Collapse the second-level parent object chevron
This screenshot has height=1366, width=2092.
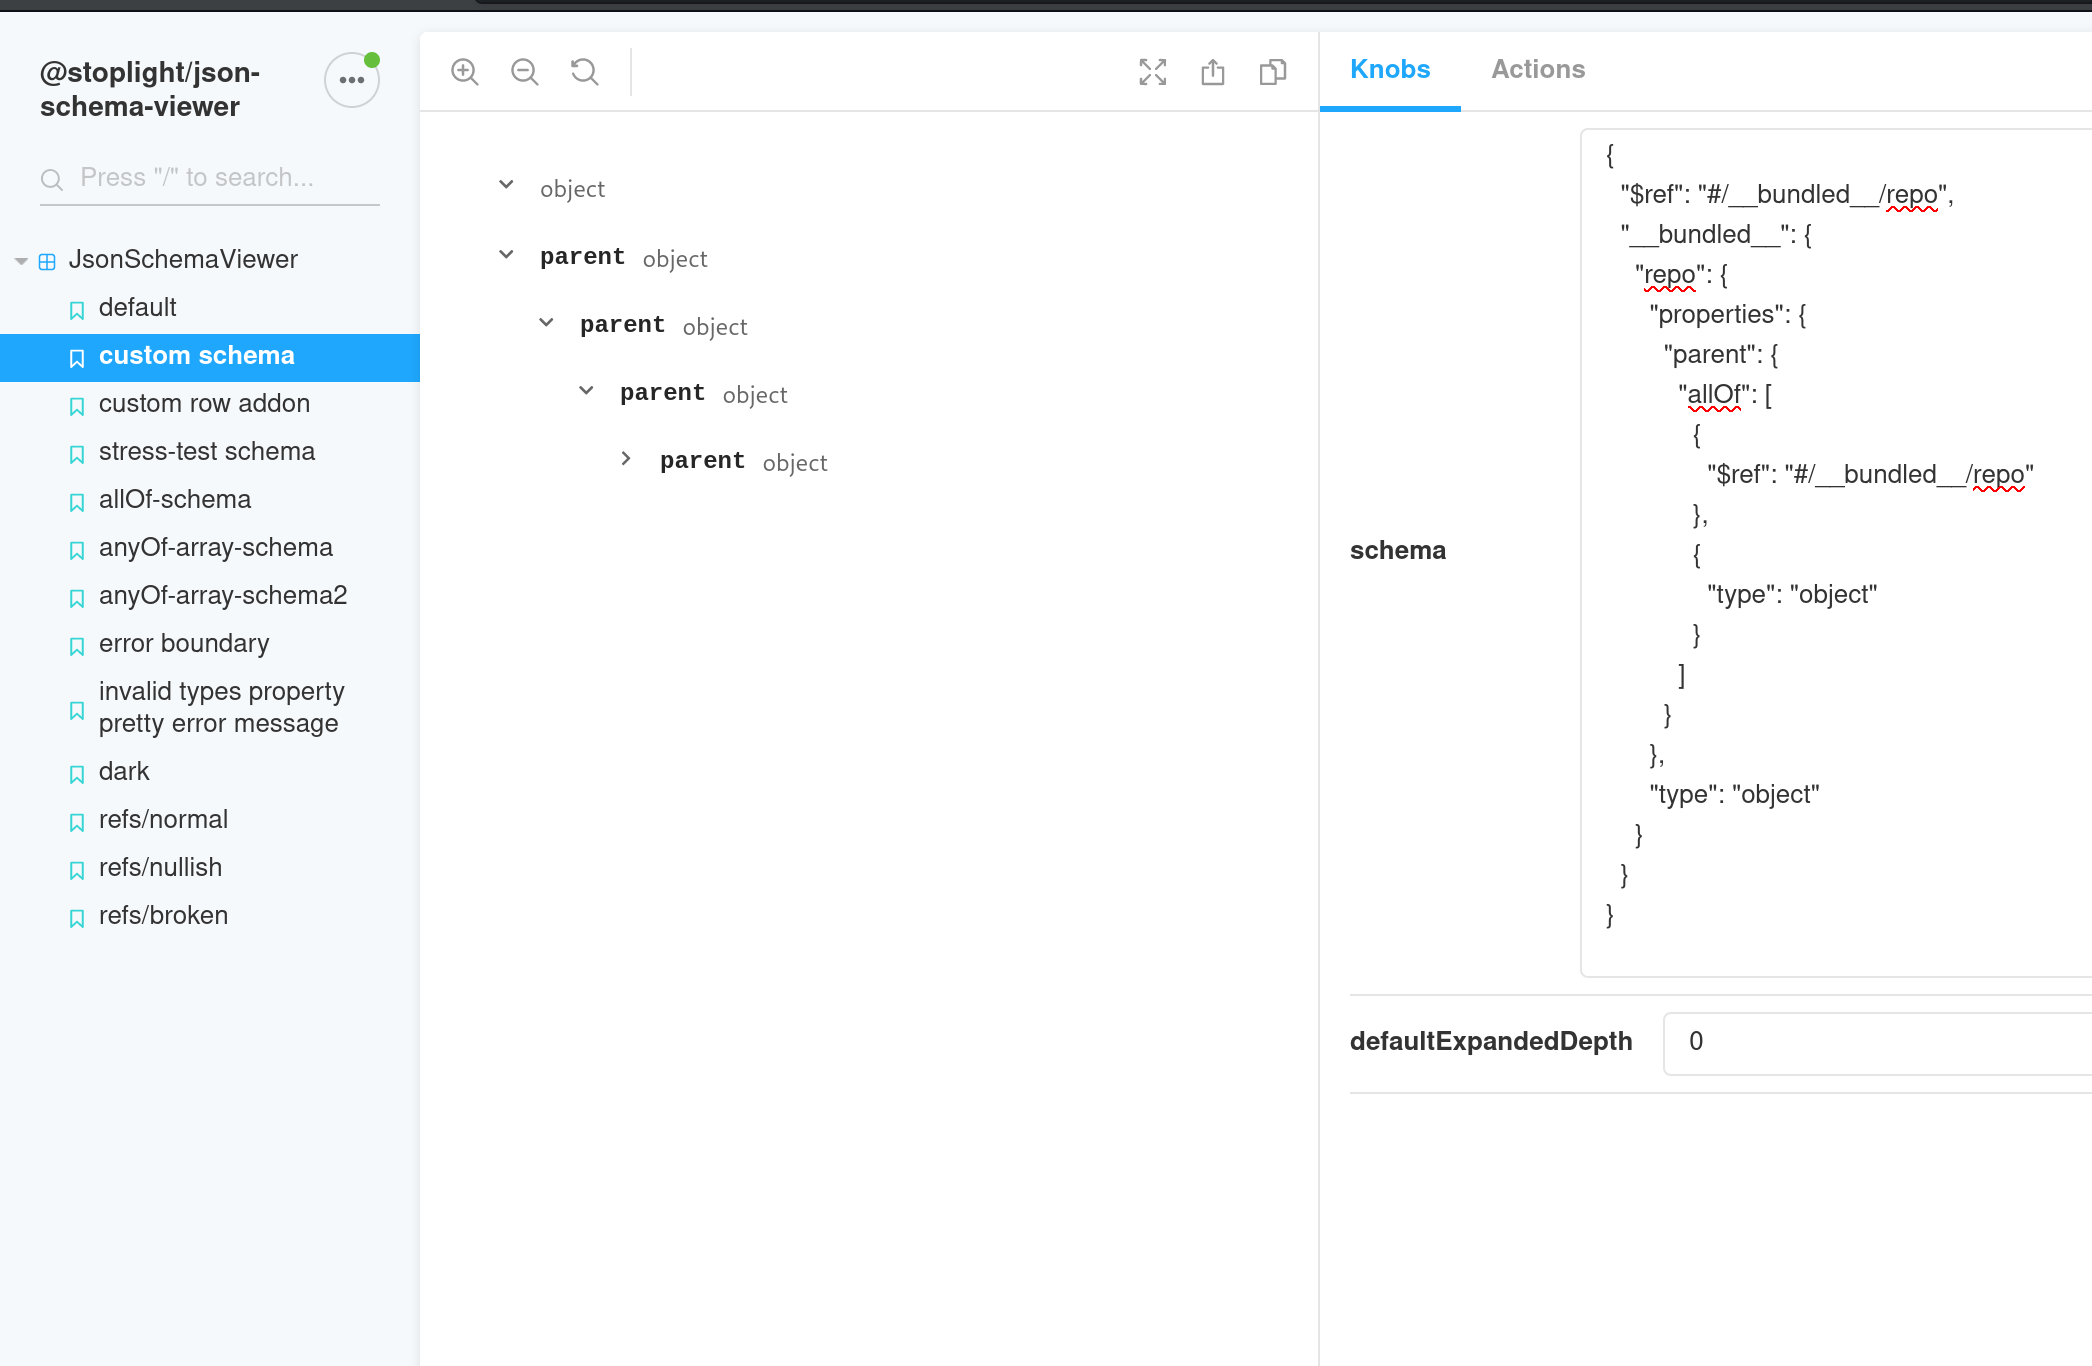546,323
